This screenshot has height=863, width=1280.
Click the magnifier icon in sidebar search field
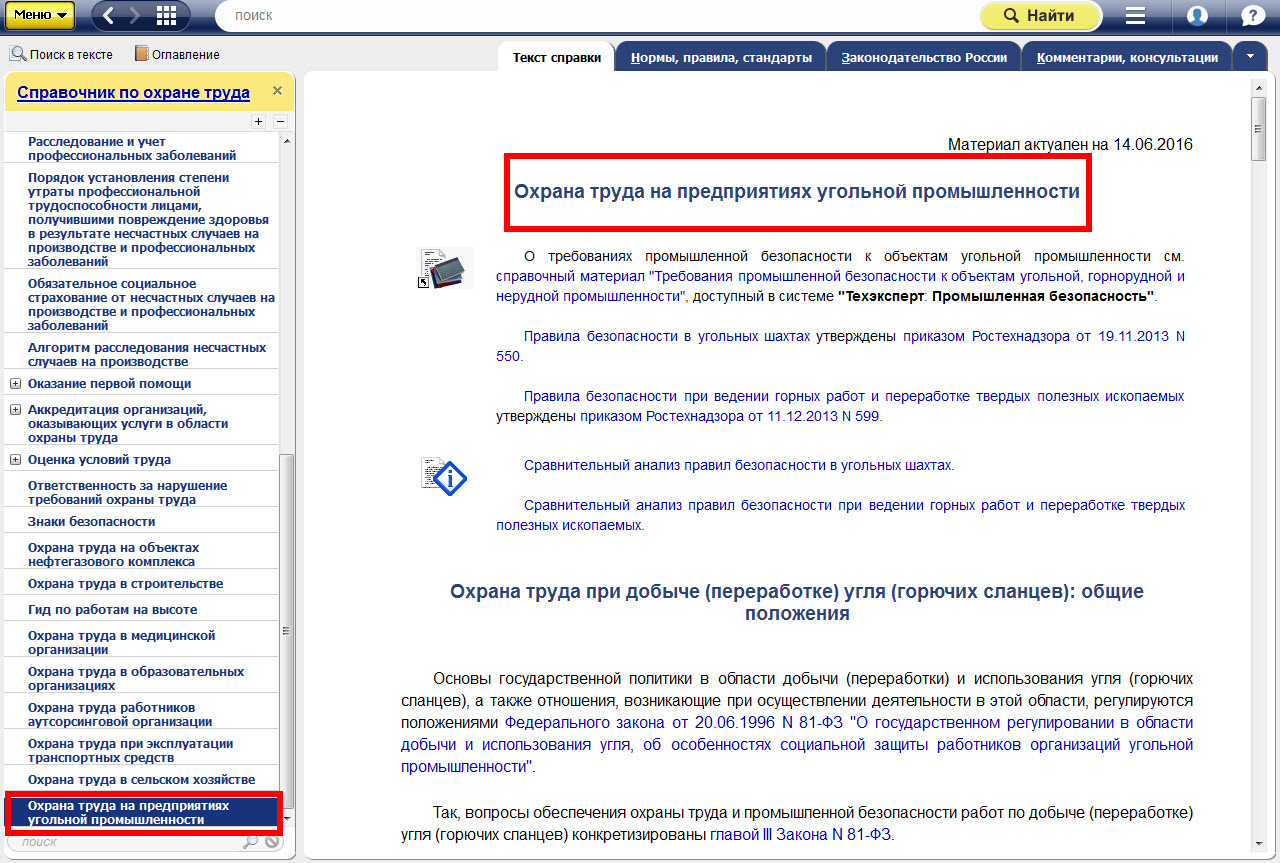coord(250,842)
